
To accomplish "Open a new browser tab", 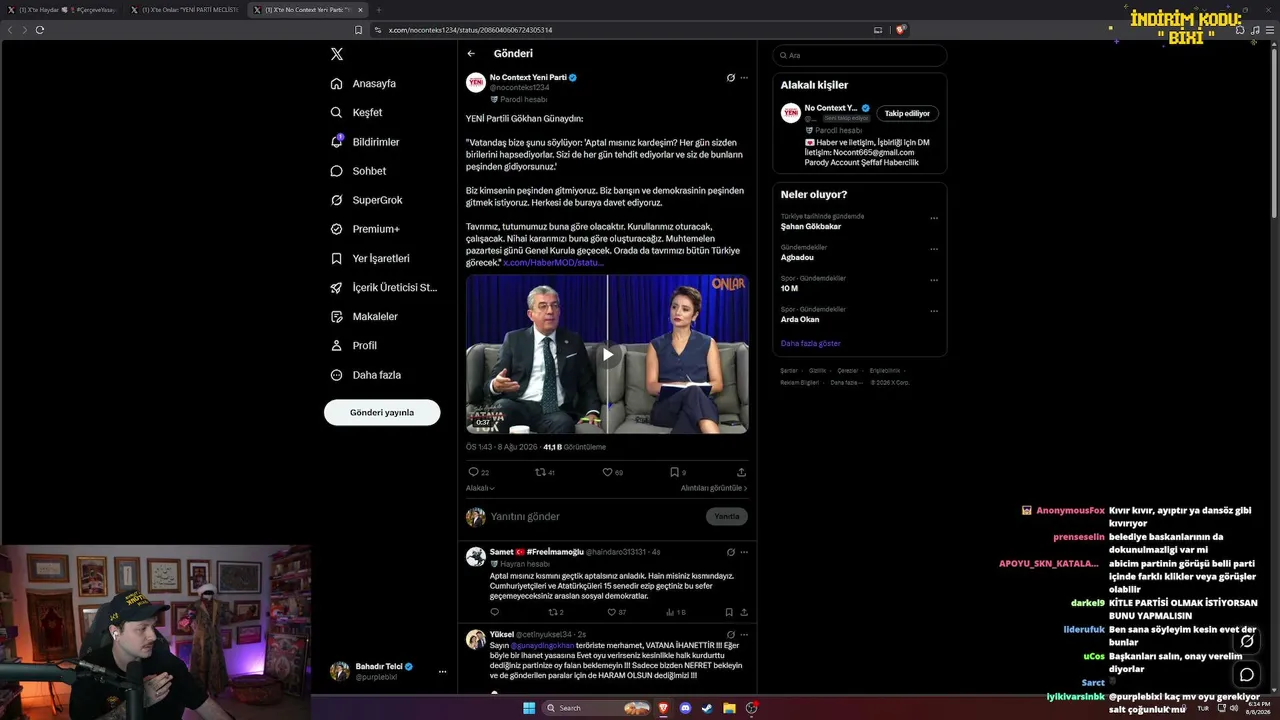I will tap(379, 10).
